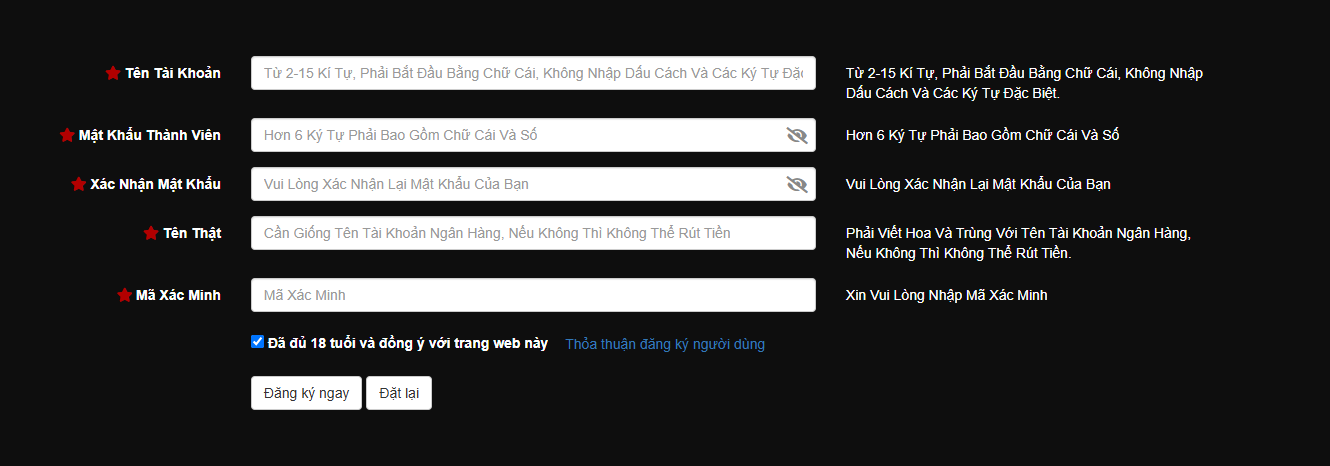1330x466 pixels.
Task: Uncheck the "Đã đủ 18 tuổi" checkbox
Action: click(x=257, y=341)
